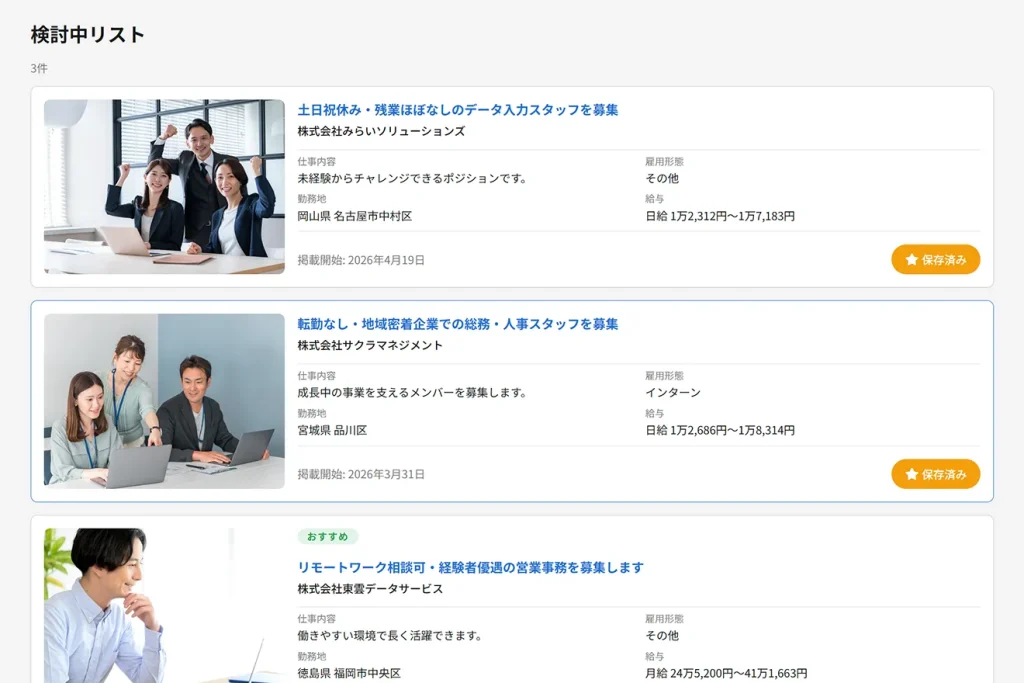Open the データ入力スタッフ job title link
This screenshot has height=683, width=1024.
tap(458, 110)
